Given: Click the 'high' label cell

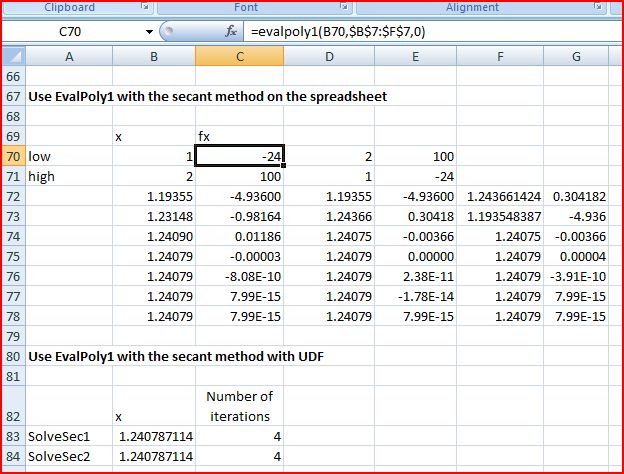Looking at the screenshot, I should tap(69, 176).
